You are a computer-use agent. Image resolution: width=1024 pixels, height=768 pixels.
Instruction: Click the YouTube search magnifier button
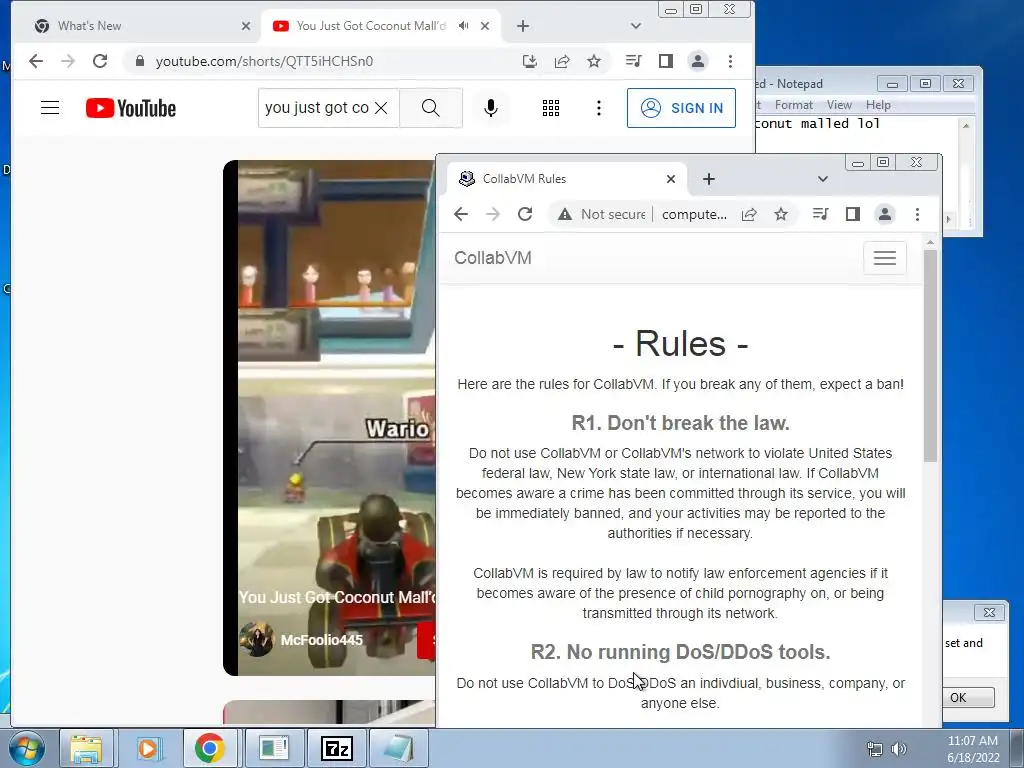(430, 108)
